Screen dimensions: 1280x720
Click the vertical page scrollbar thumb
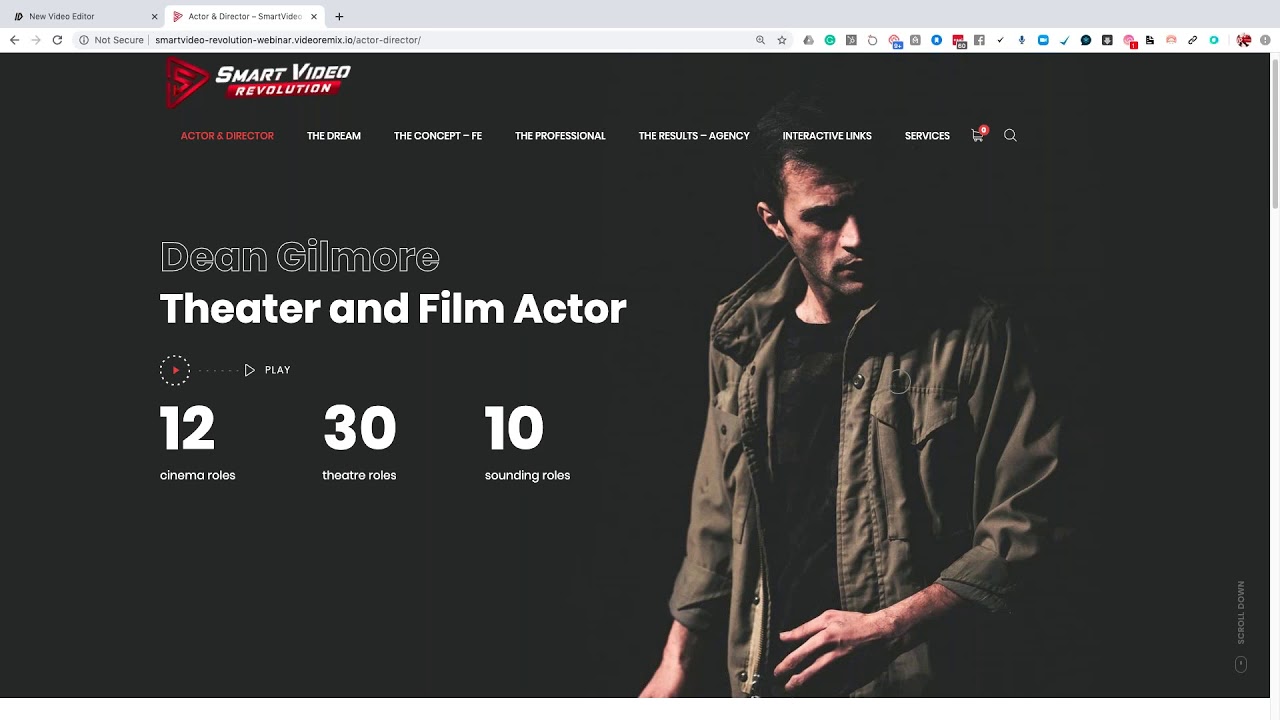1274,134
